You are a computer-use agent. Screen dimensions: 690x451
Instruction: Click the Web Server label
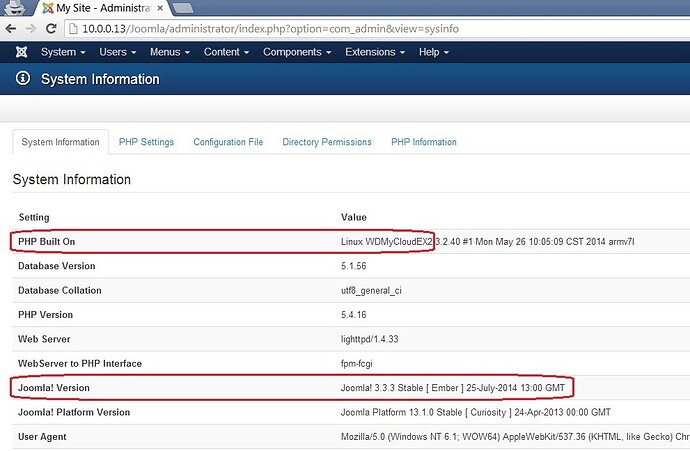point(44,339)
